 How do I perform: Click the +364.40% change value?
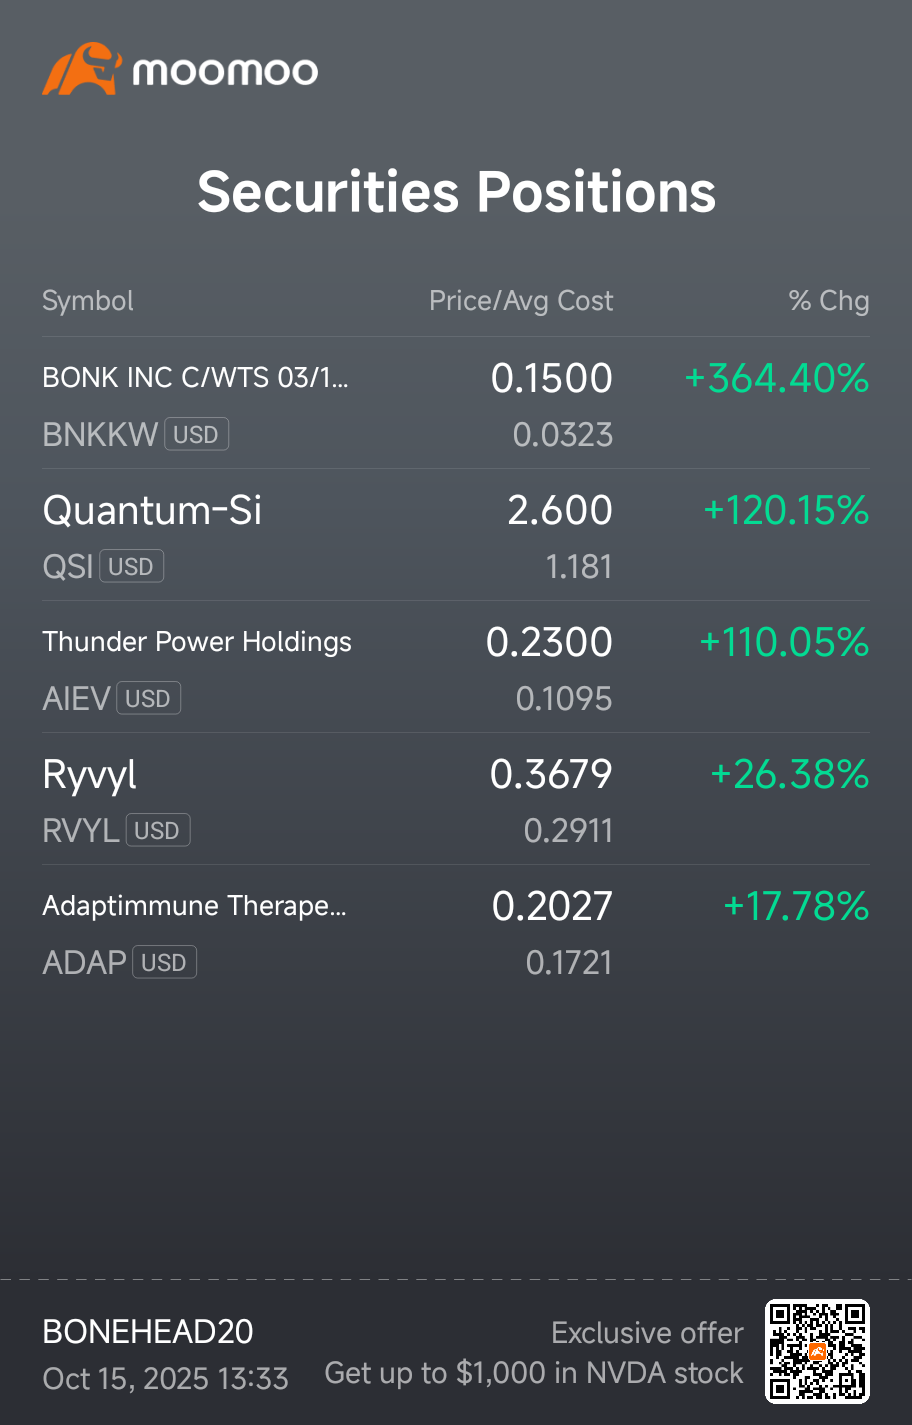click(x=777, y=378)
